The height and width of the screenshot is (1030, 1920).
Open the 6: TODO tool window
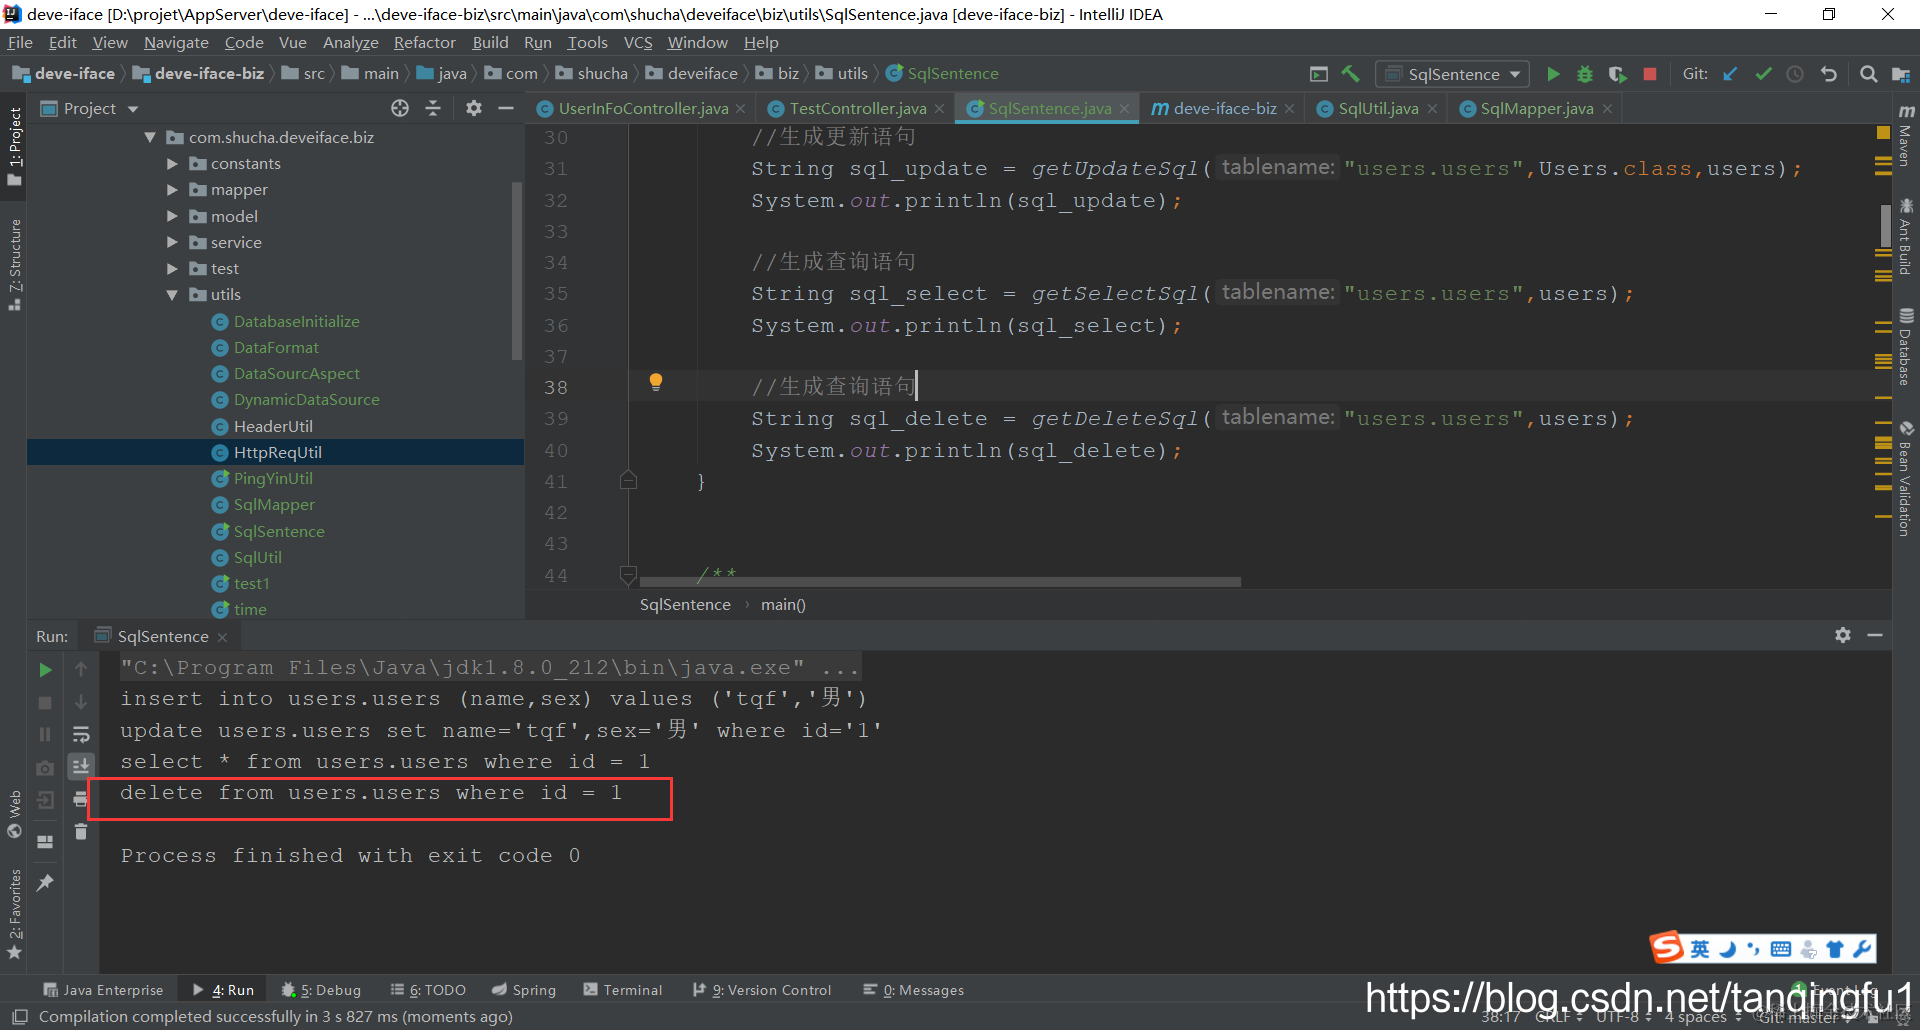[x=428, y=990]
